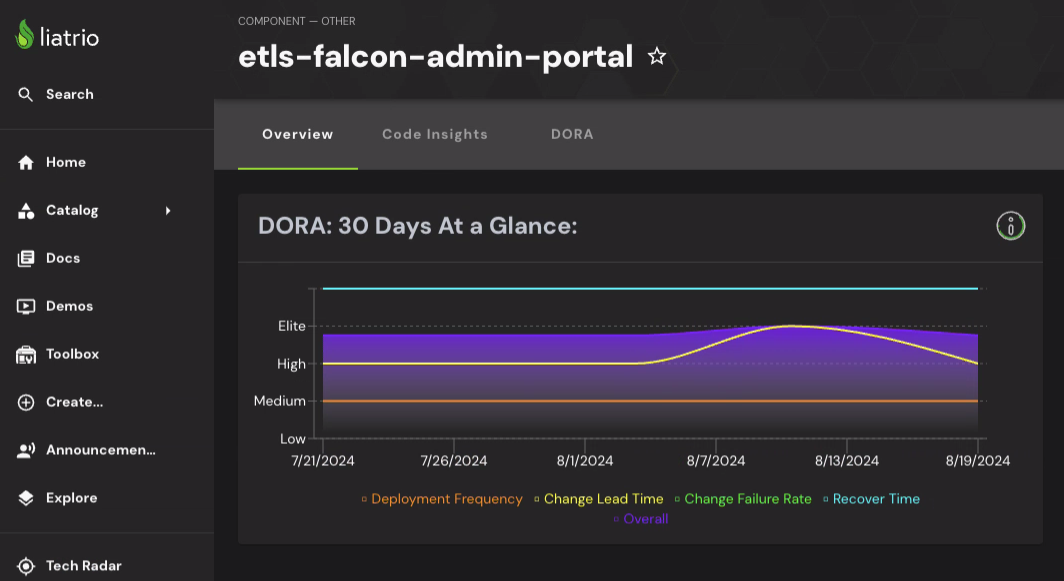Click the Liatrio flame logo
The image size is (1064, 581).
click(24, 35)
